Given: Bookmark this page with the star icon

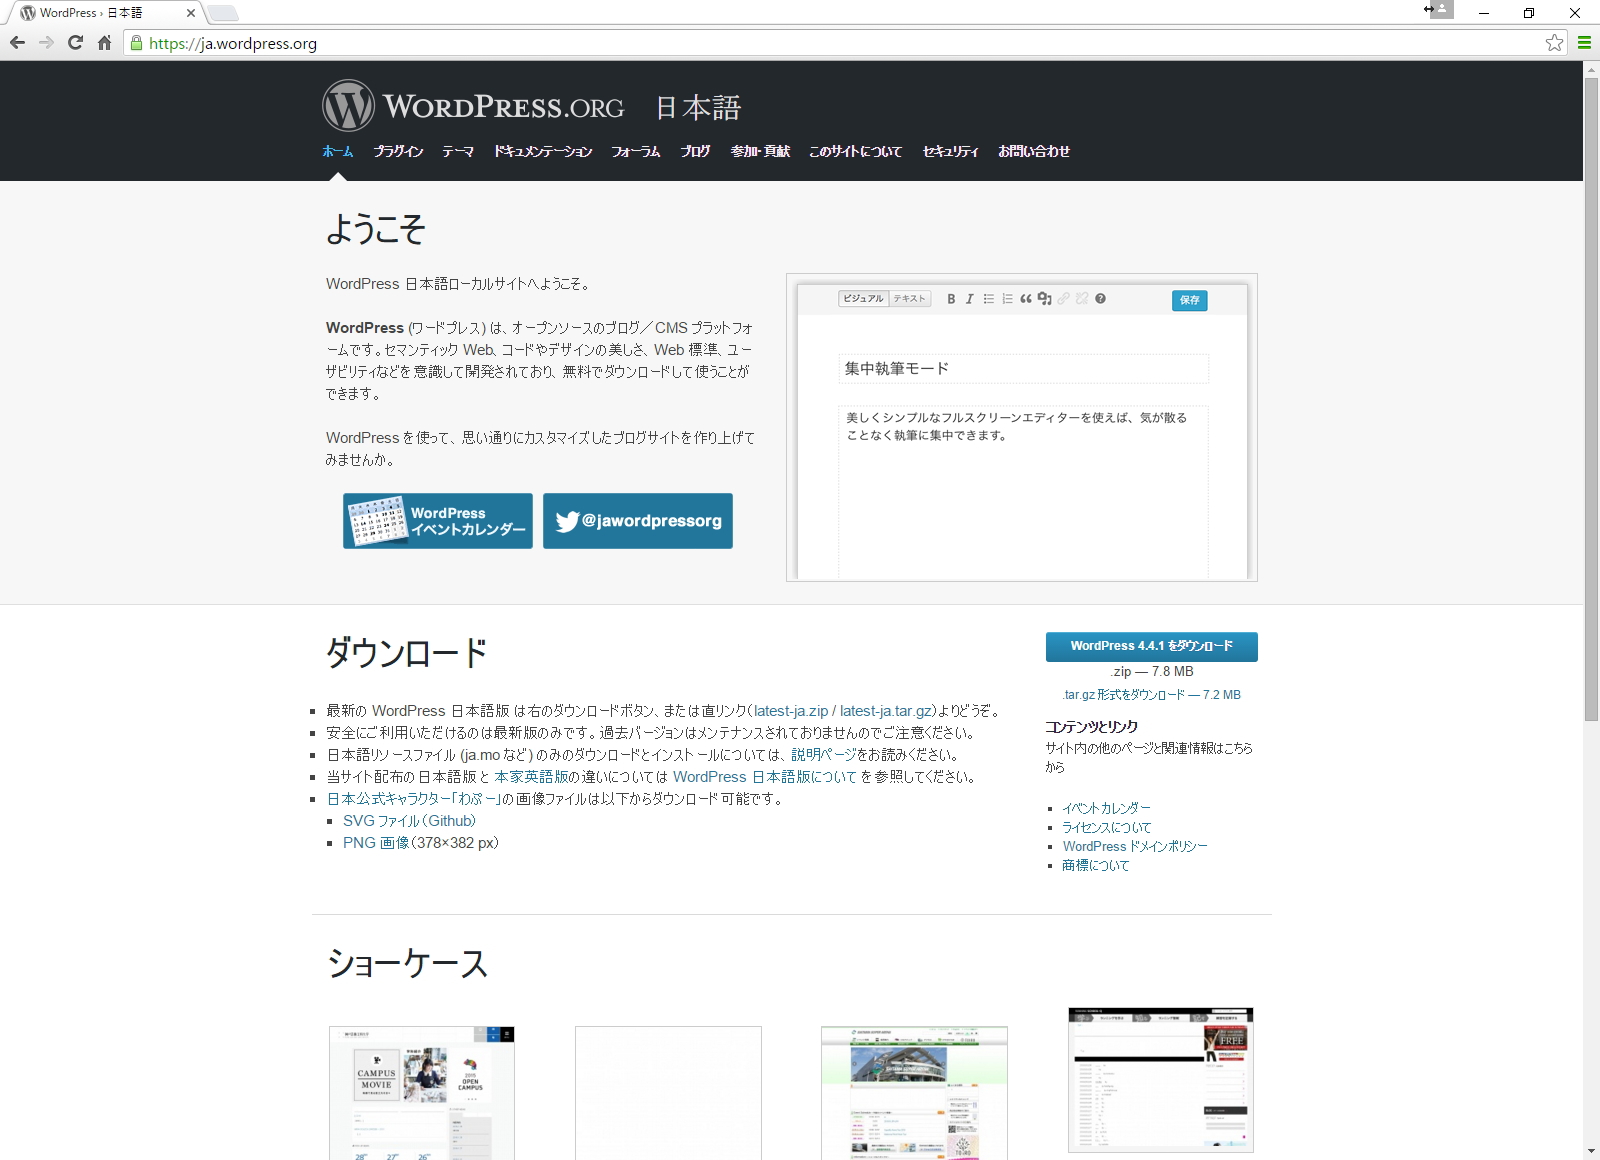Looking at the screenshot, I should coord(1554,43).
